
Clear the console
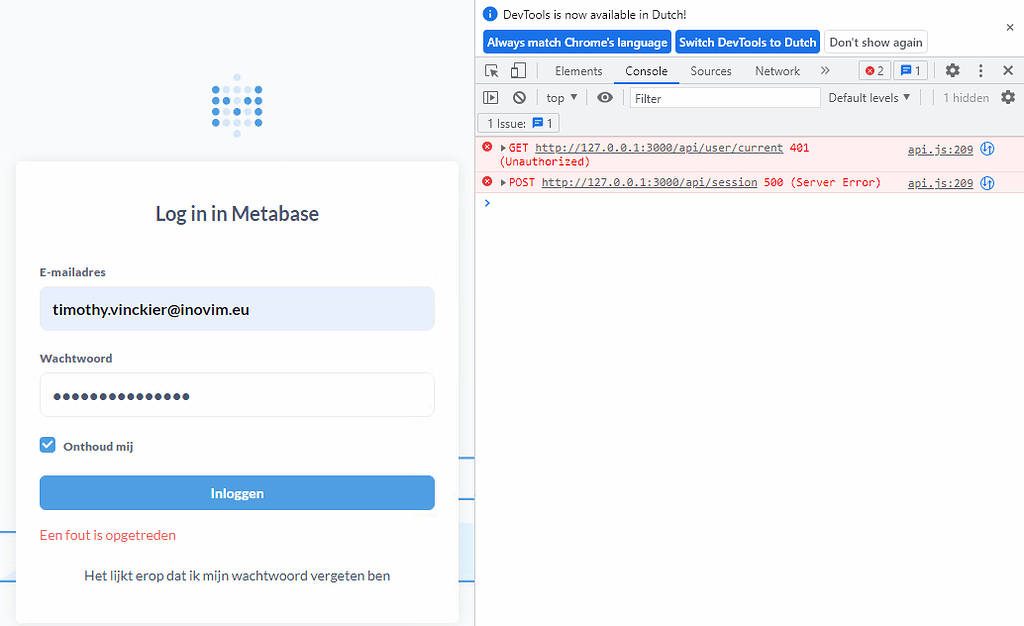pyautogui.click(x=519, y=98)
